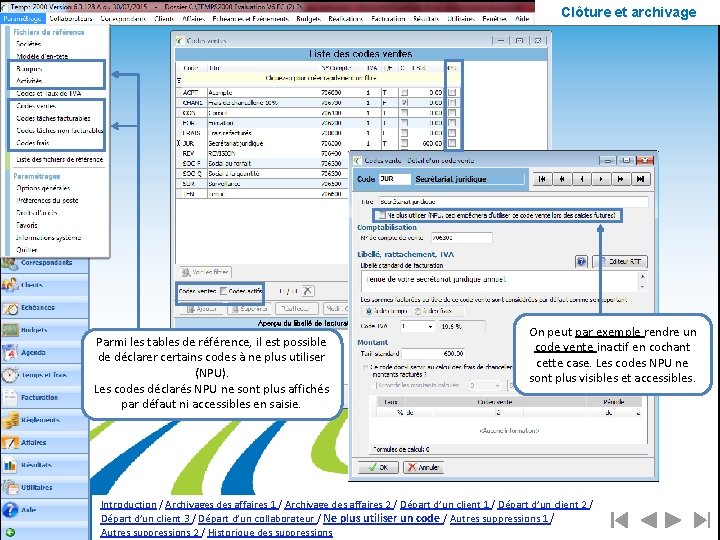Open the Clients sidebar module
This screenshot has width=720, height=540.
coord(45,285)
